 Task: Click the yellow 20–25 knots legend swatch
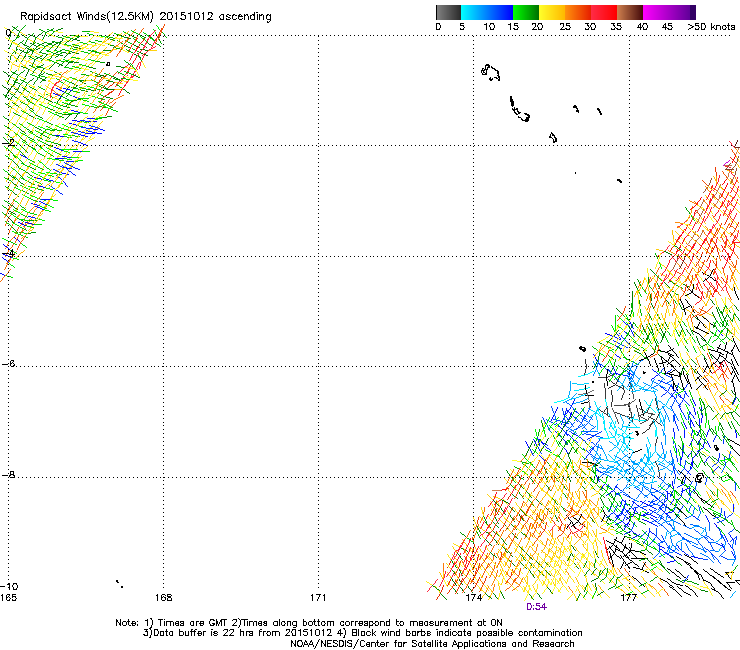552,12
